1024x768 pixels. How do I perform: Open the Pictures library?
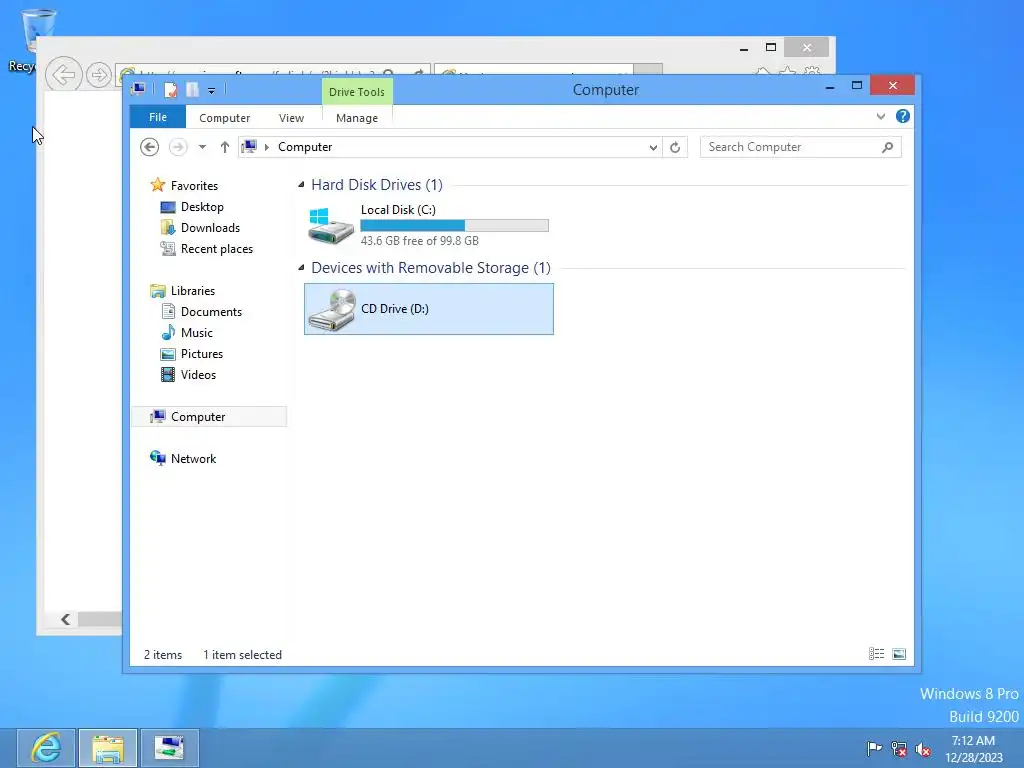point(202,354)
